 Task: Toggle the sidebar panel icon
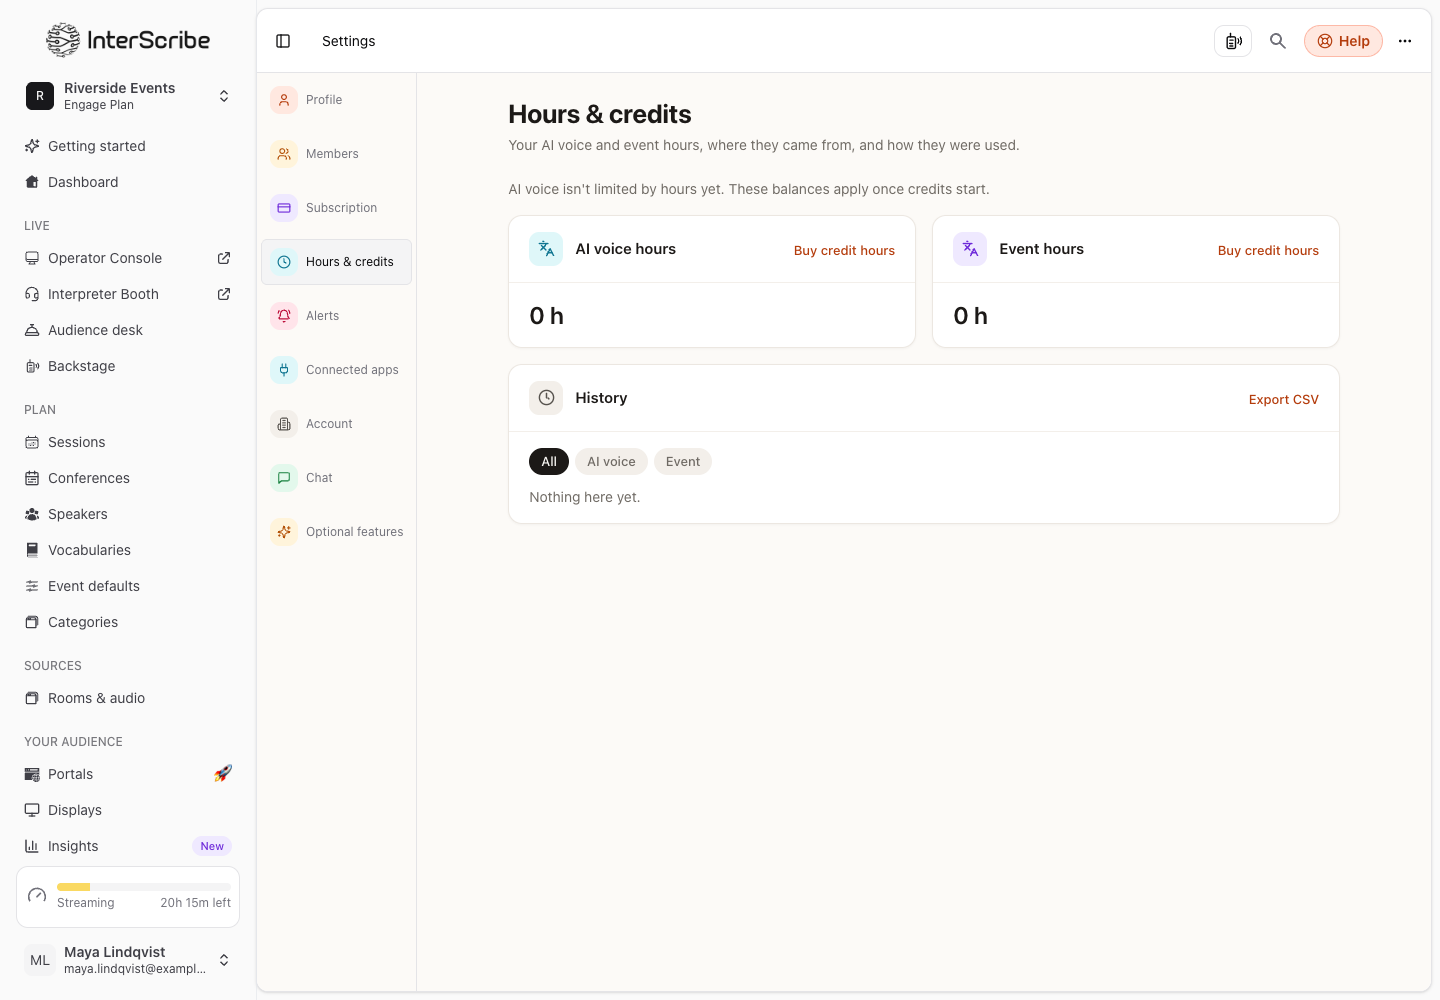tap(283, 41)
